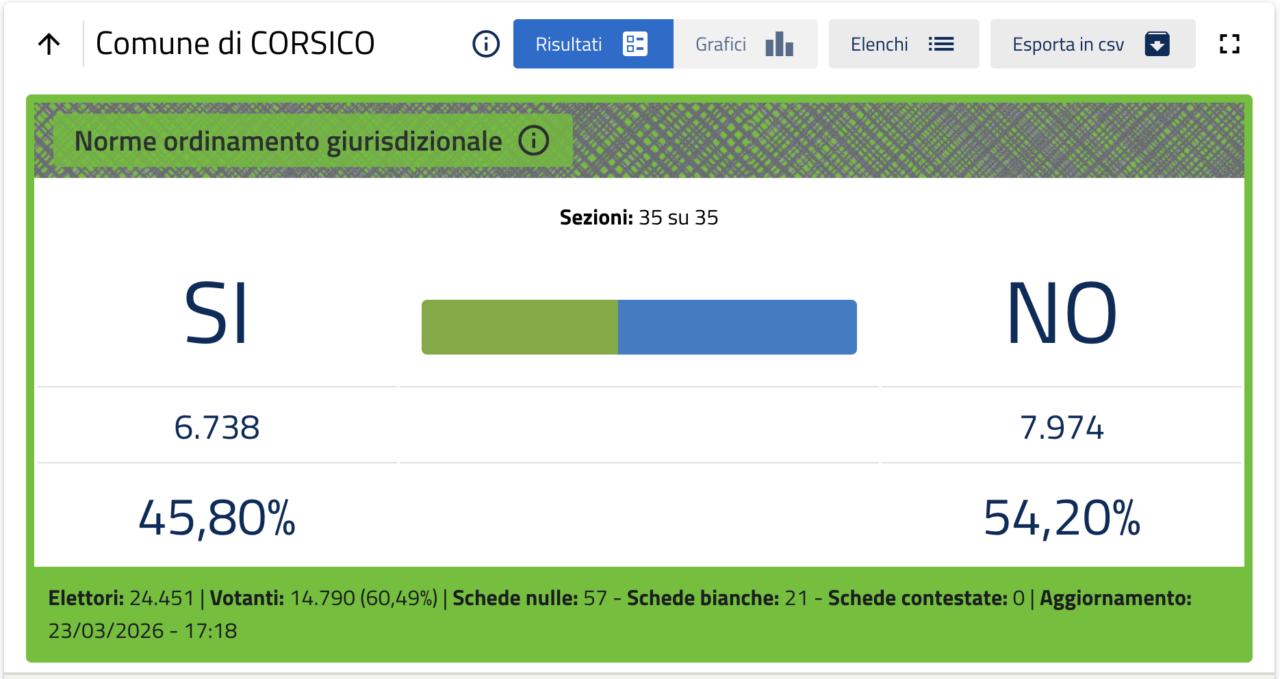Open info for Norme ordinamento giurisdizionale

coord(534,141)
